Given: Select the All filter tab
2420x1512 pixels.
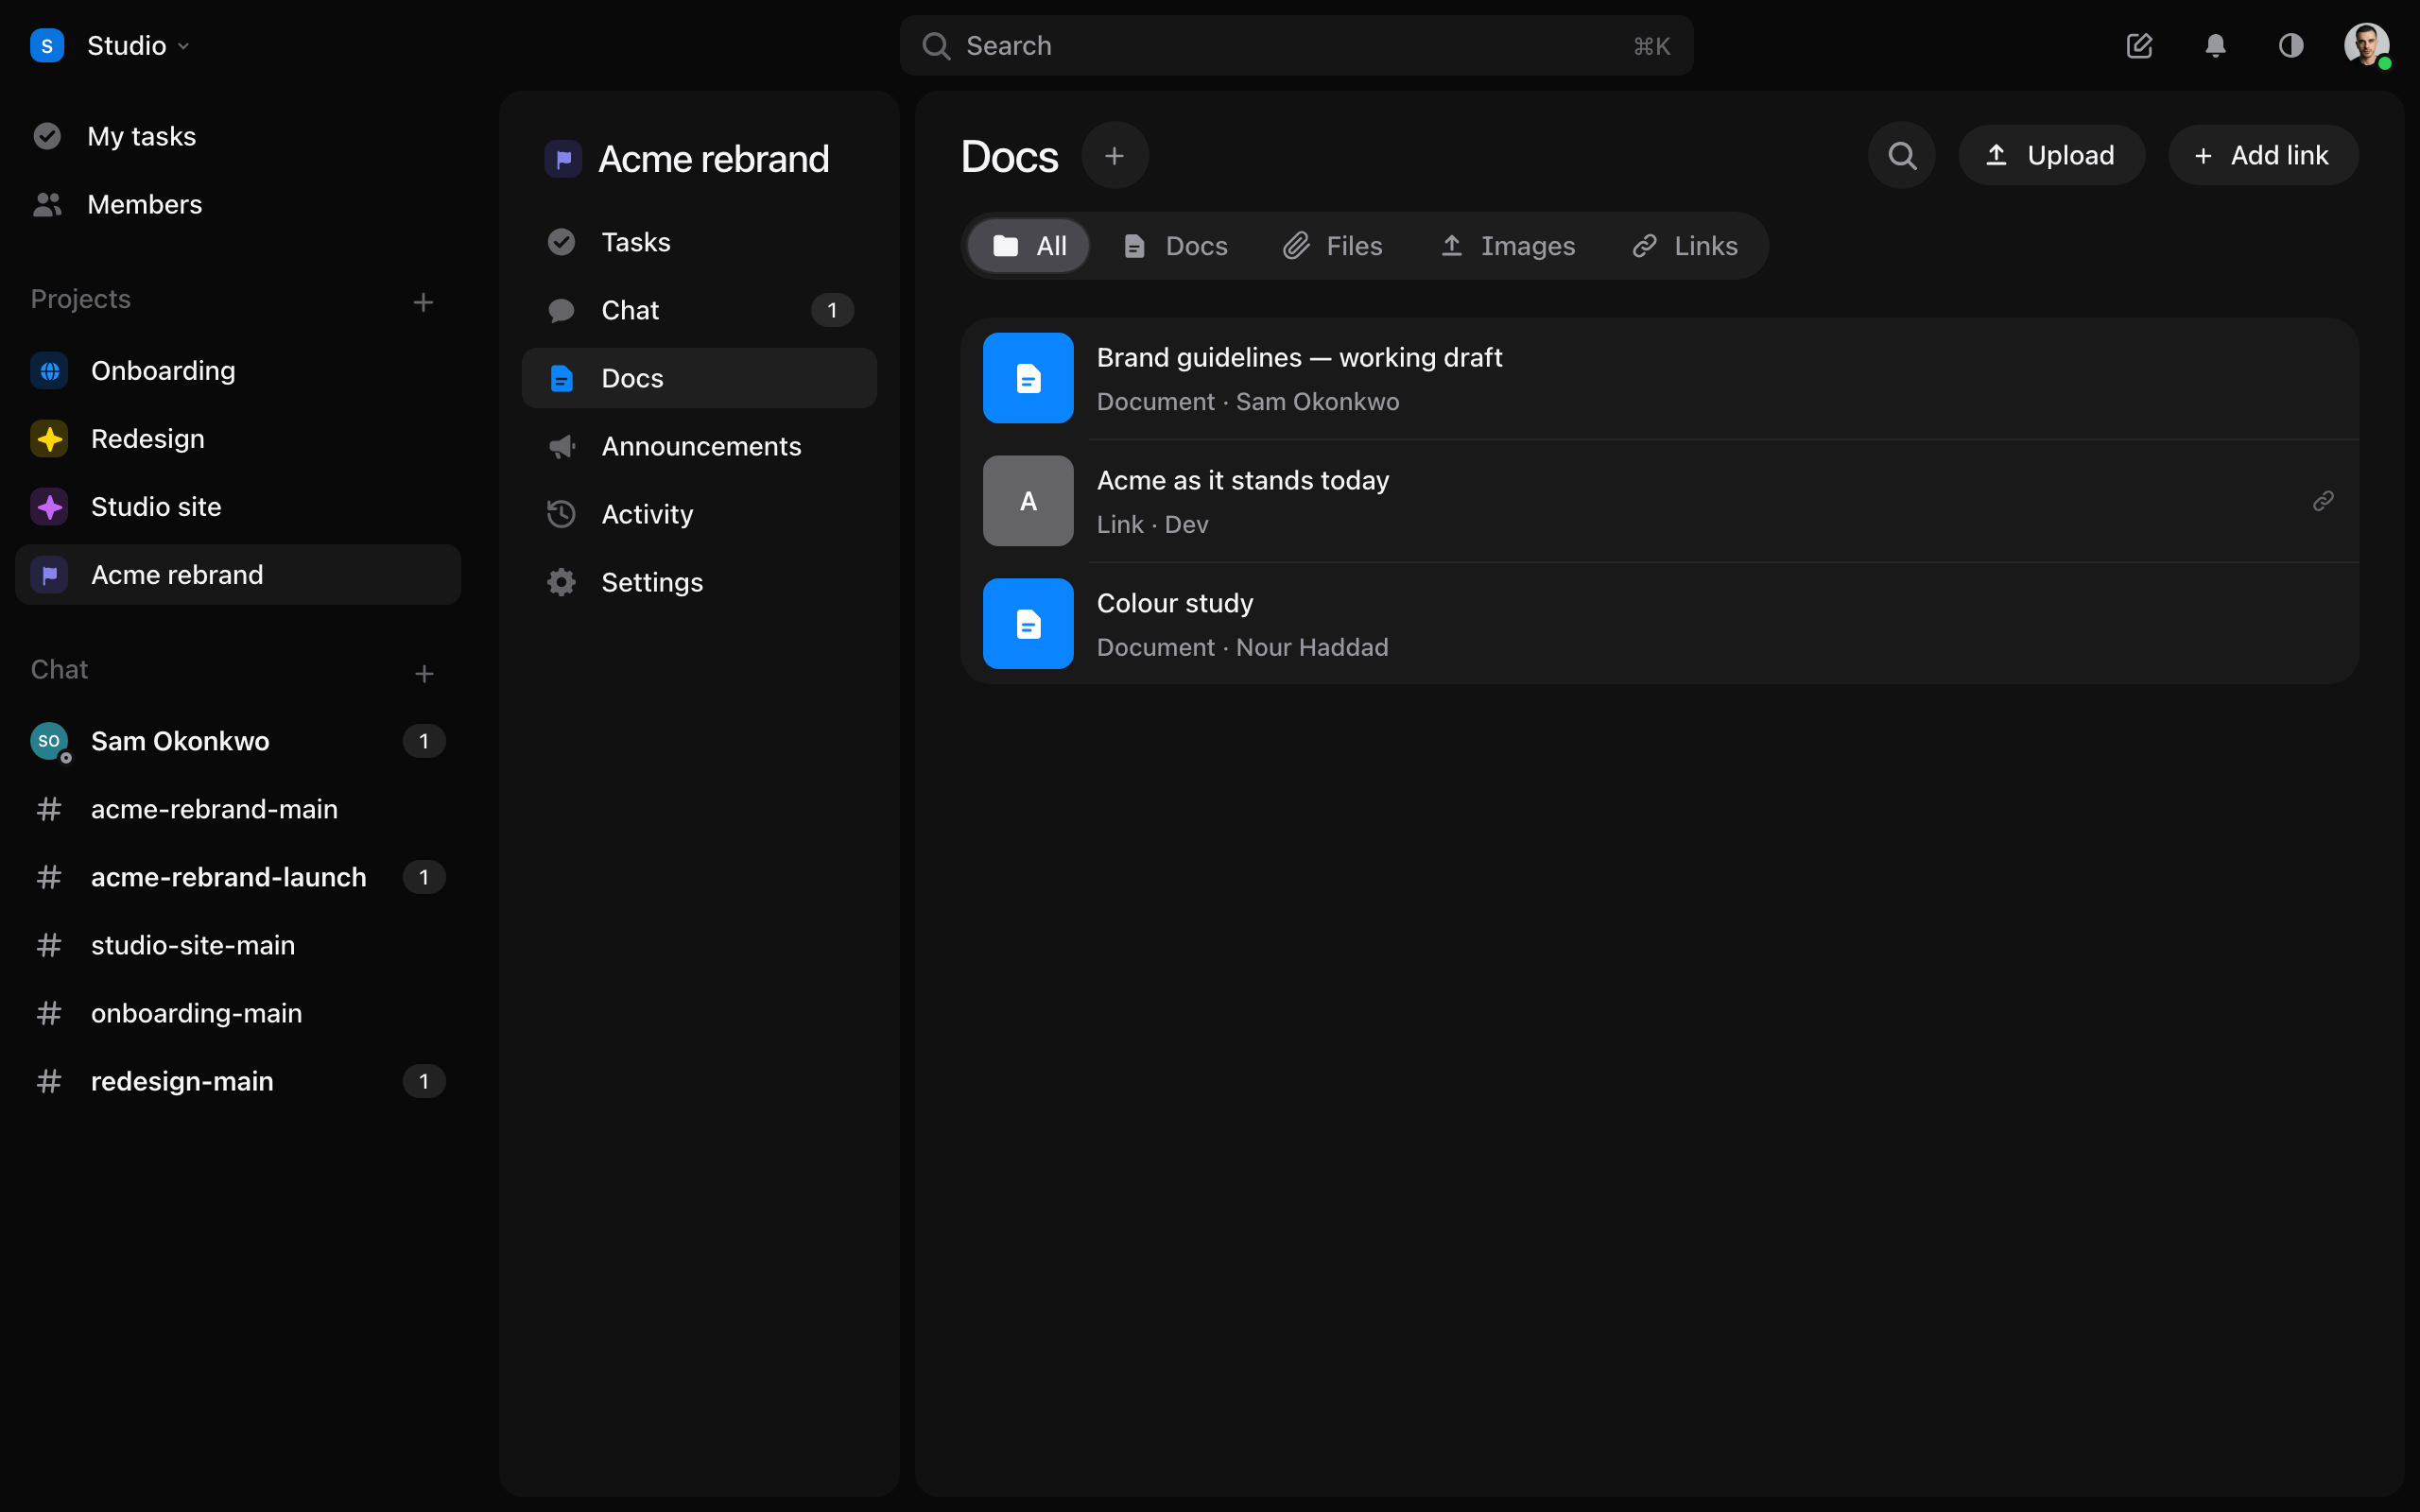Looking at the screenshot, I should point(1028,246).
